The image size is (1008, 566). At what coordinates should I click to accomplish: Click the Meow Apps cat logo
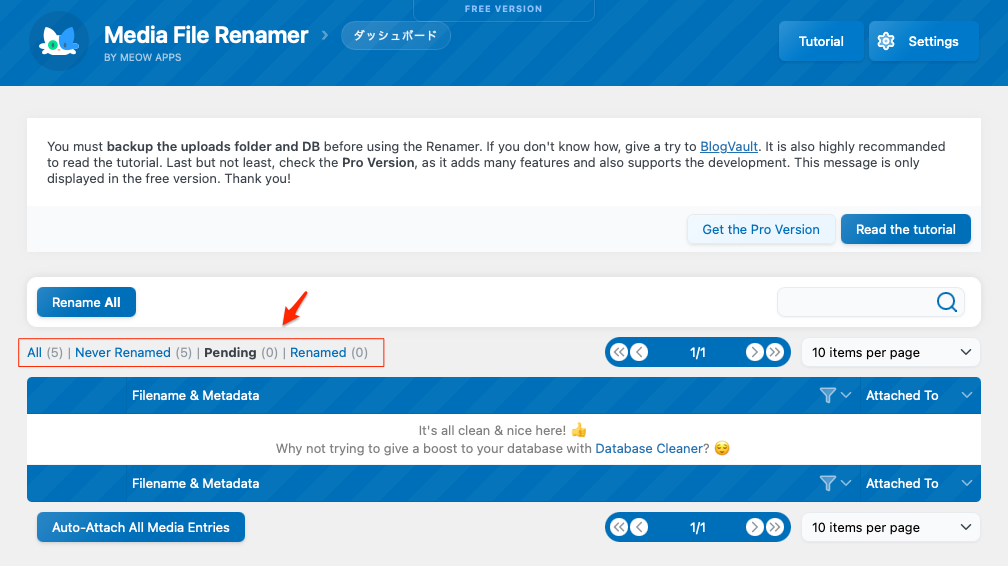click(x=59, y=41)
